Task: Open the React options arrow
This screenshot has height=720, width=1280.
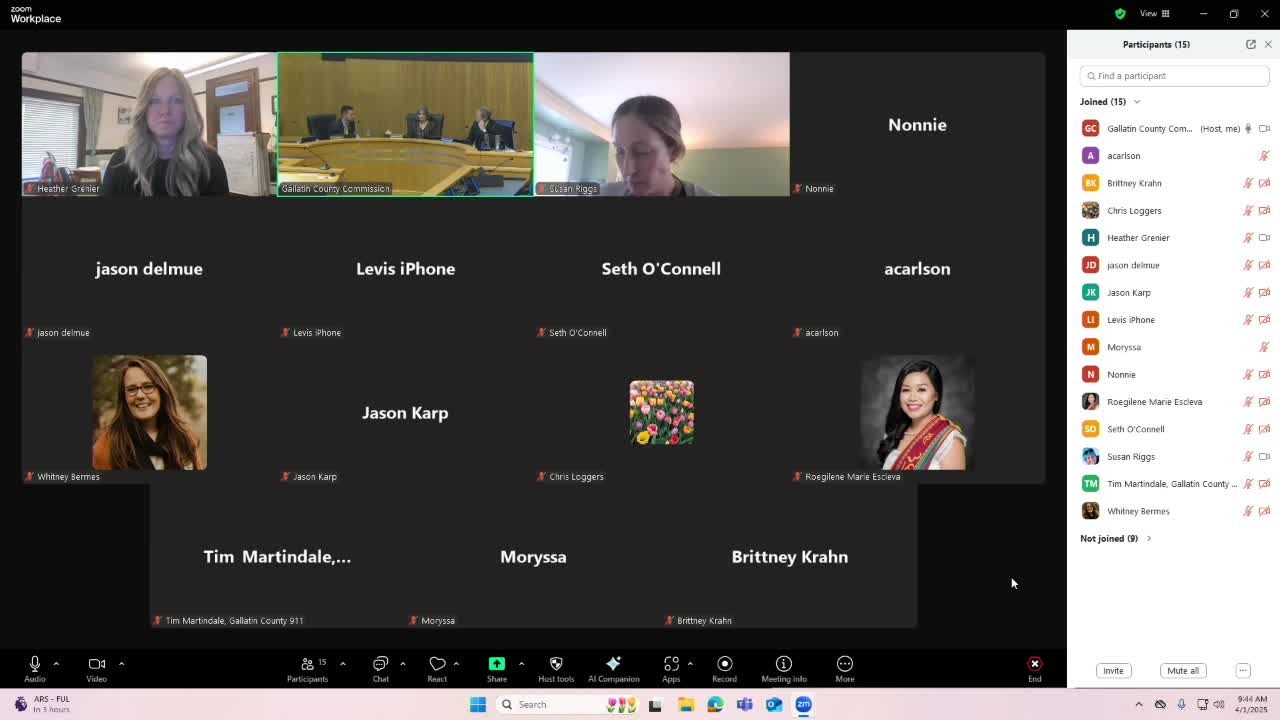Action: (x=456, y=663)
